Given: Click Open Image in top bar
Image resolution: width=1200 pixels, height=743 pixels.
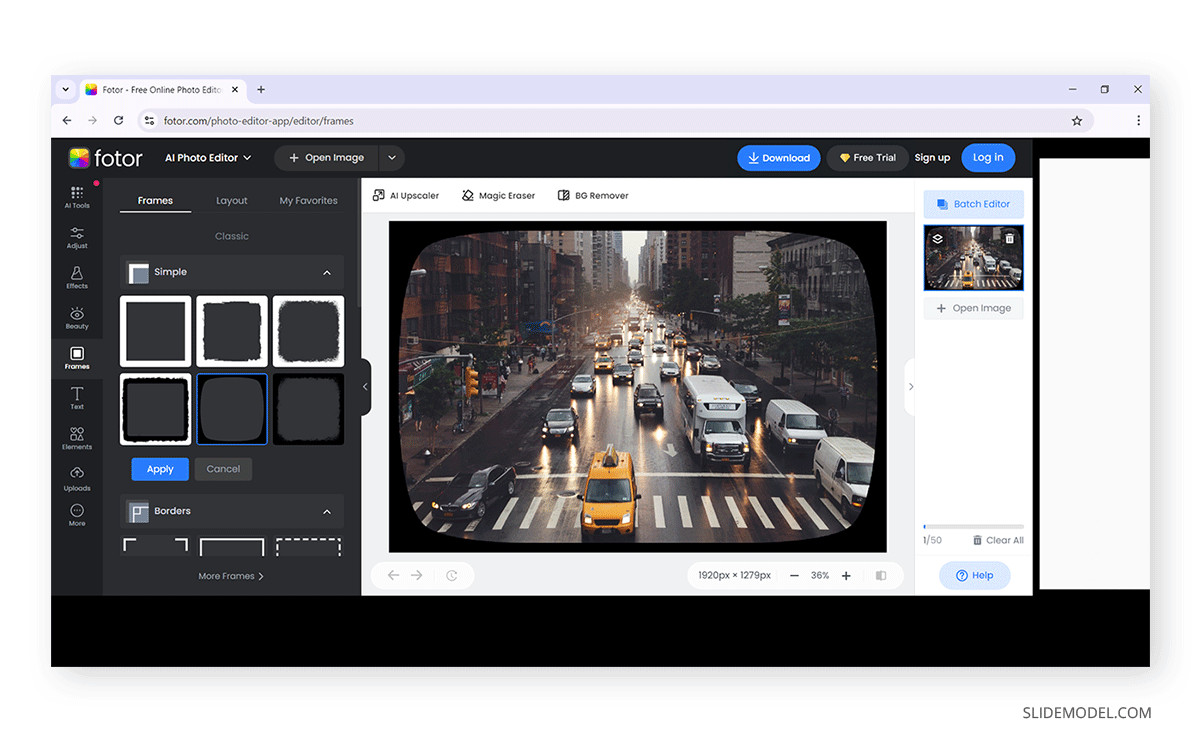Looking at the screenshot, I should click(327, 158).
